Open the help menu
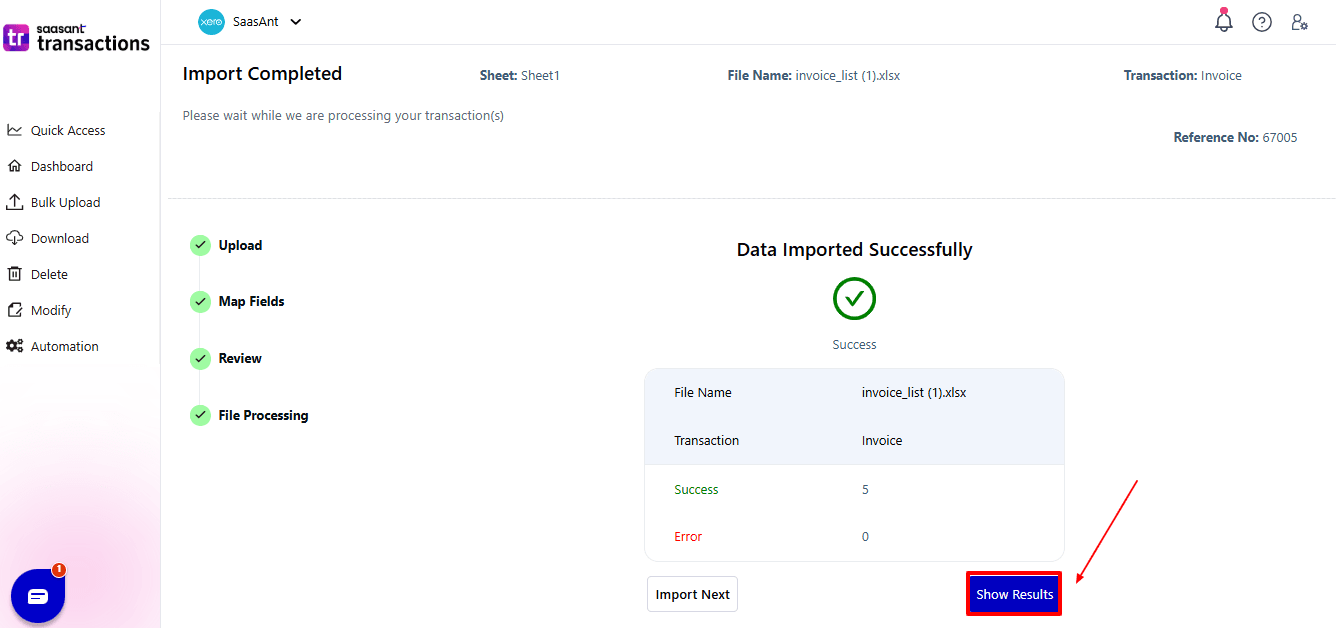Viewport: 1336px width, 628px height. (x=1261, y=21)
